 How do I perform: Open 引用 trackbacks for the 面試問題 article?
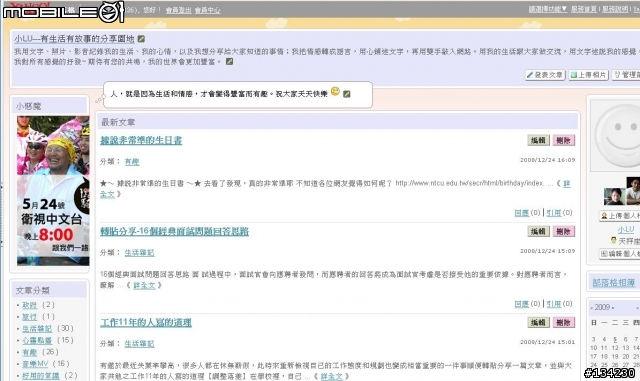coord(554,304)
